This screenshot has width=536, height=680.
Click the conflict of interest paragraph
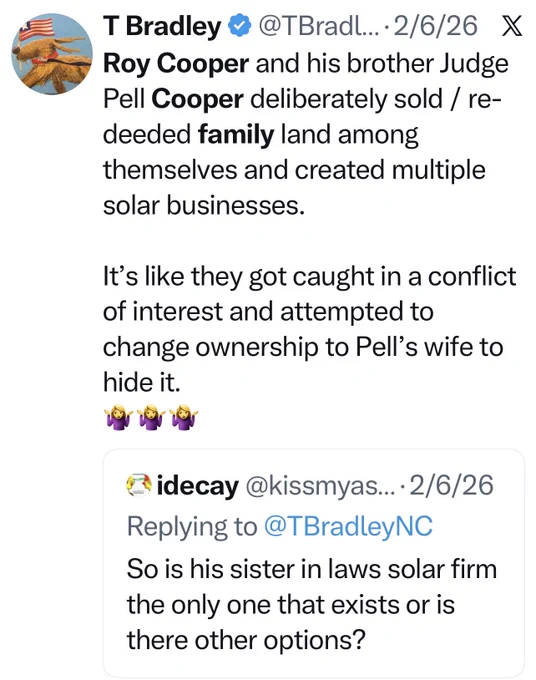(309, 329)
